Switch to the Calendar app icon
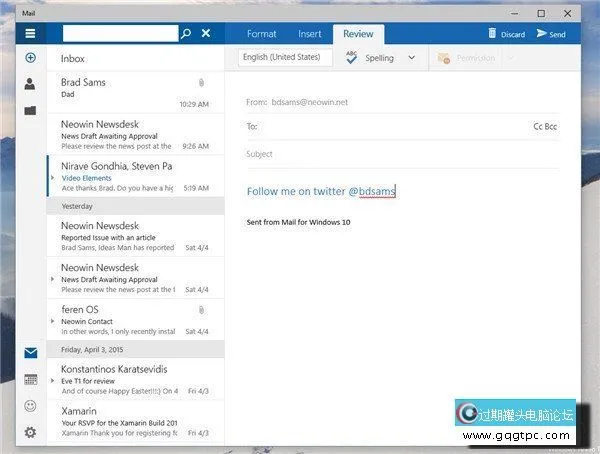The width and height of the screenshot is (600, 454). pyautogui.click(x=30, y=380)
